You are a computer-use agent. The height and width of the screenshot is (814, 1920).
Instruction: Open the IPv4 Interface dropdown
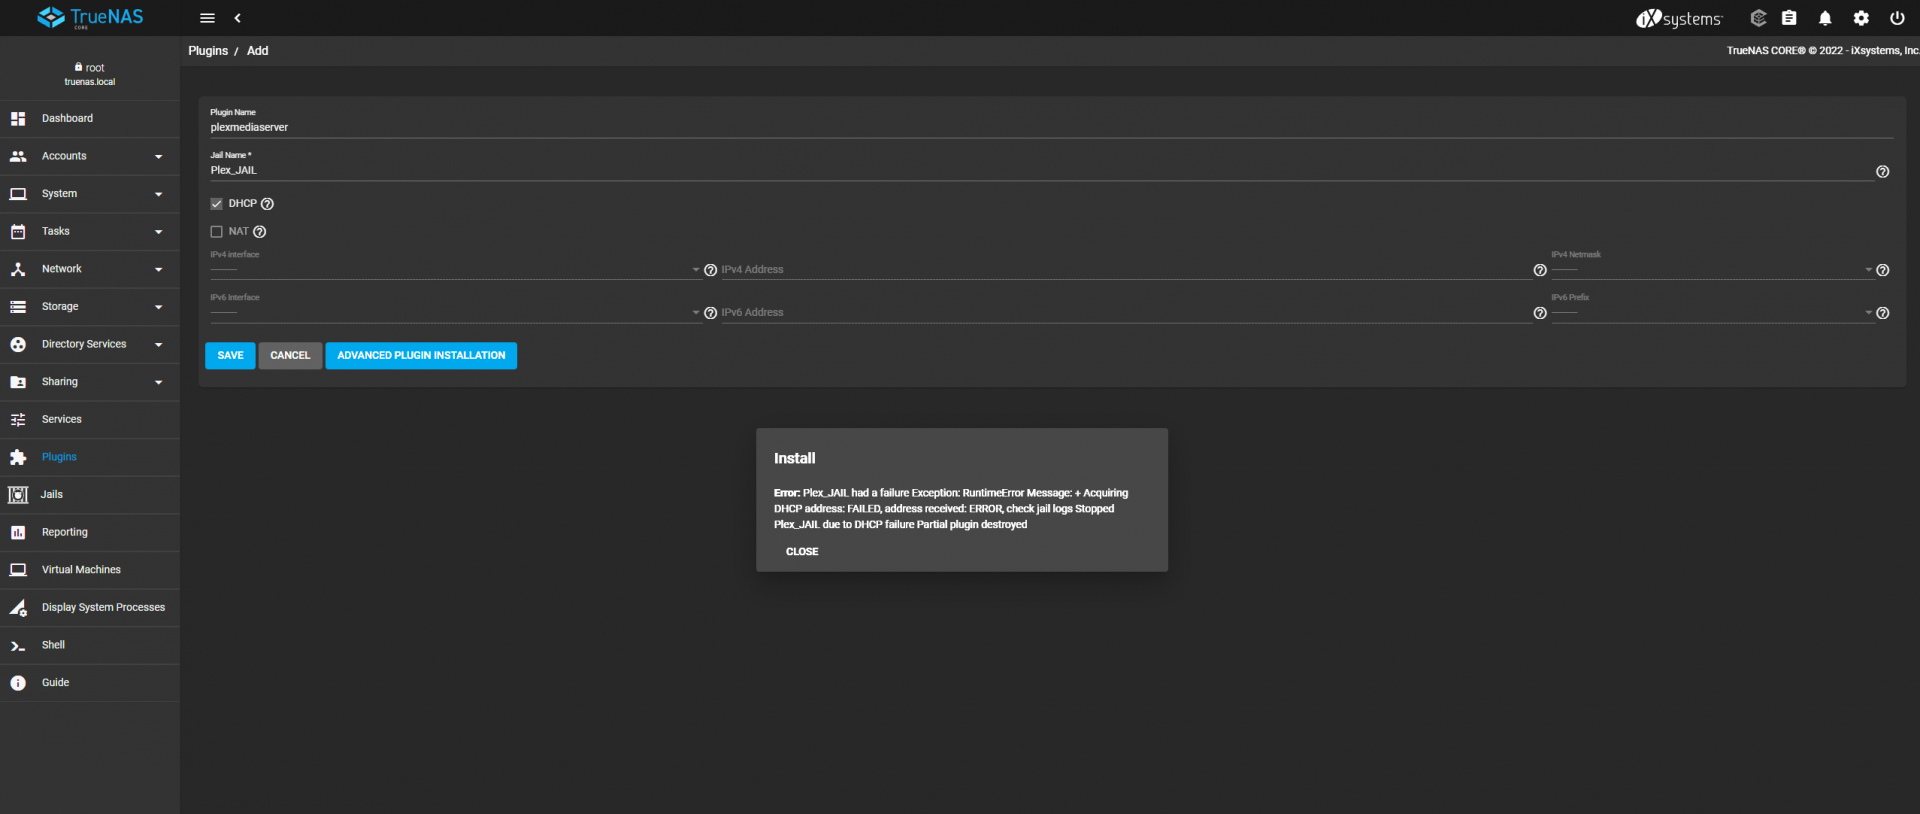coord(455,270)
